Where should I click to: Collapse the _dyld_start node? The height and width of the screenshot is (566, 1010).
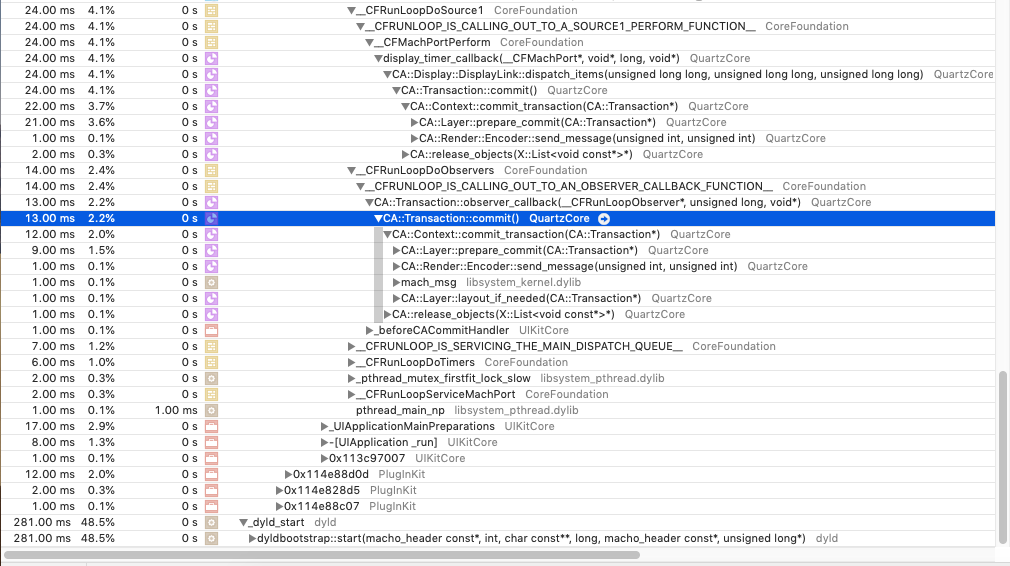coord(243,523)
